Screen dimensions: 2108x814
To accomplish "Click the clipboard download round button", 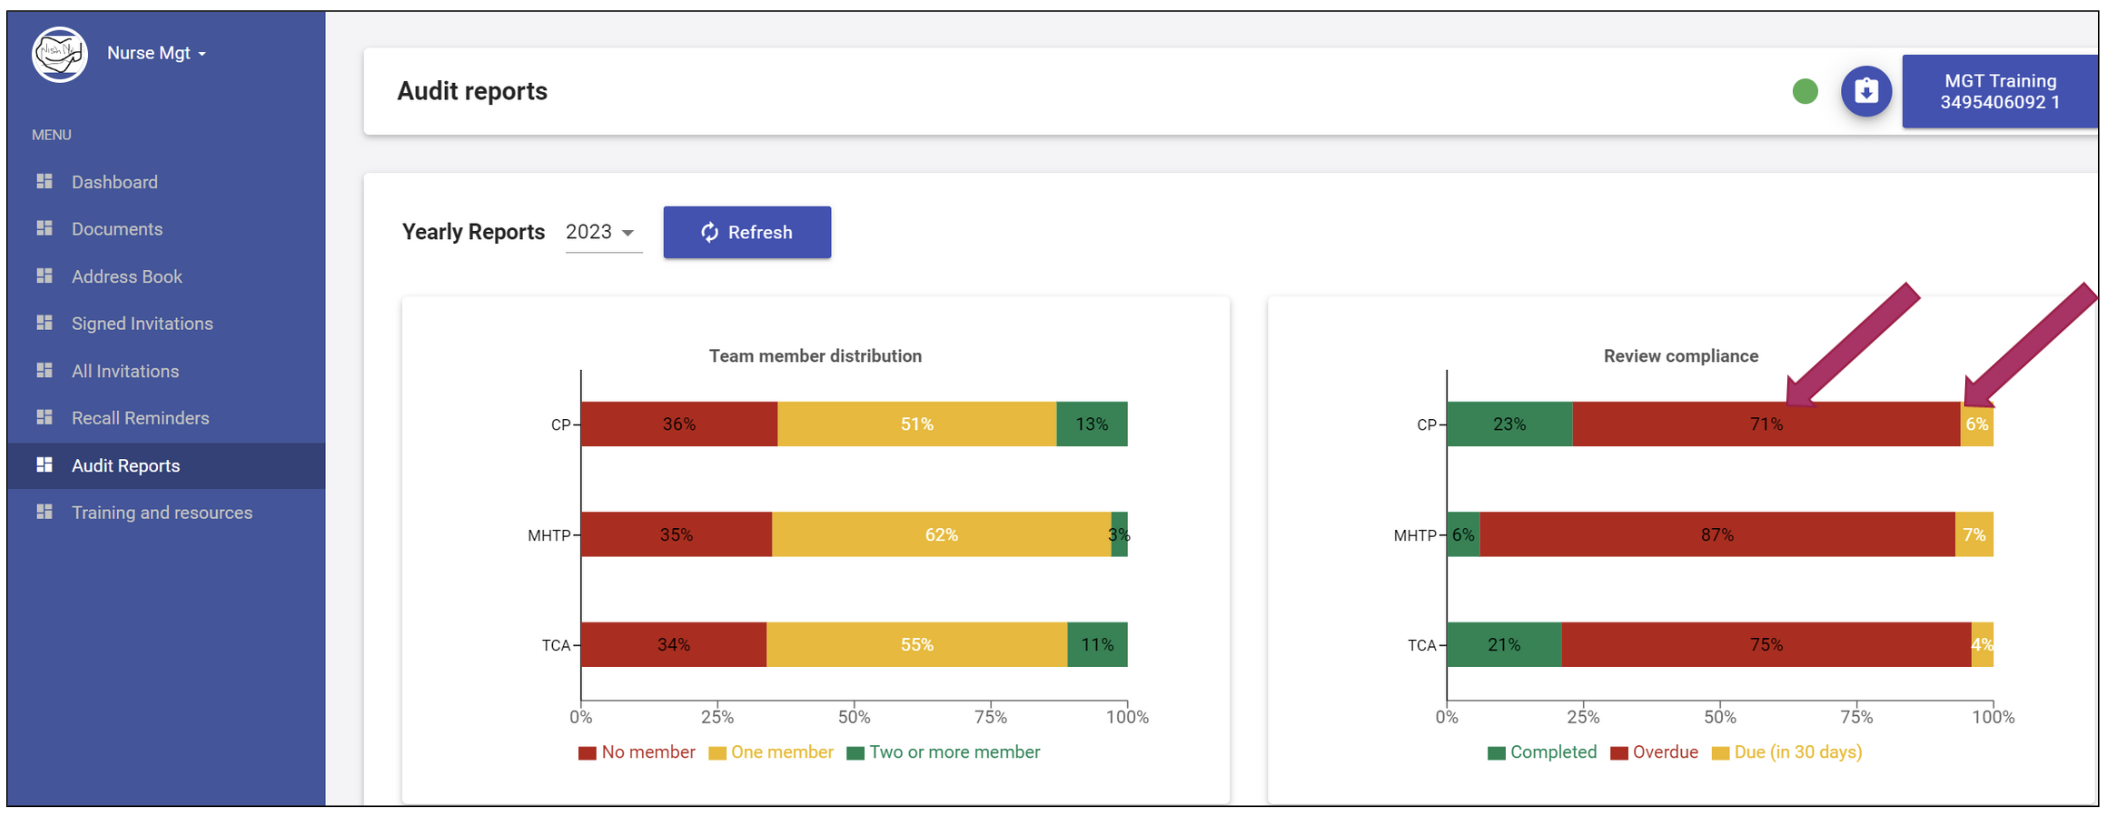I will click(1866, 91).
